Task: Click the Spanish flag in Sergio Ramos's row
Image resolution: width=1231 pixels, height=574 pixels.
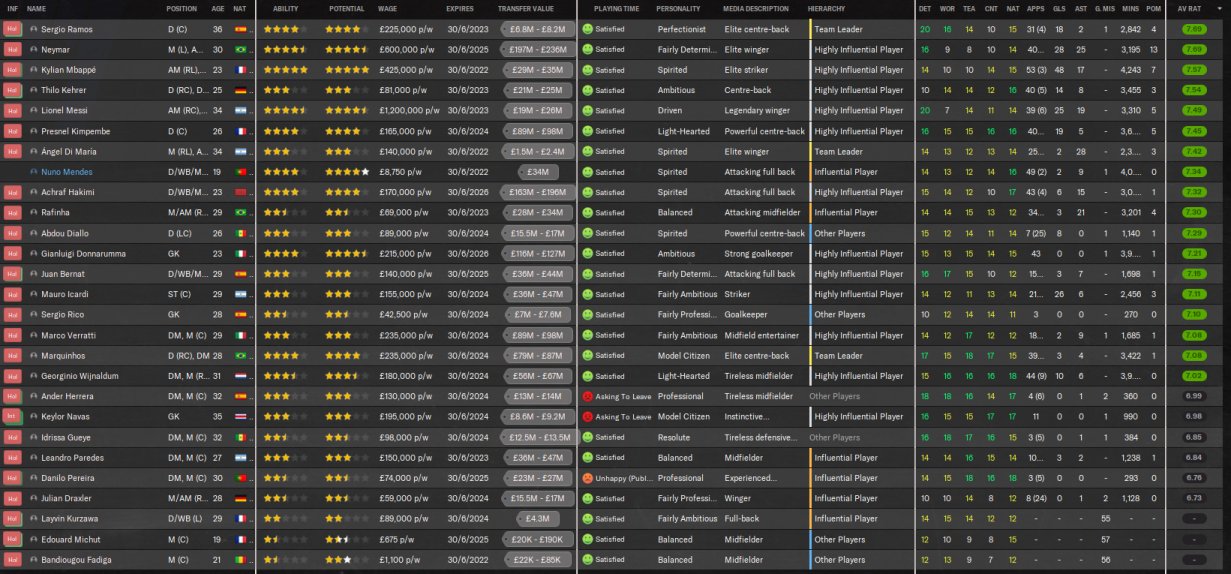Action: tap(240, 29)
